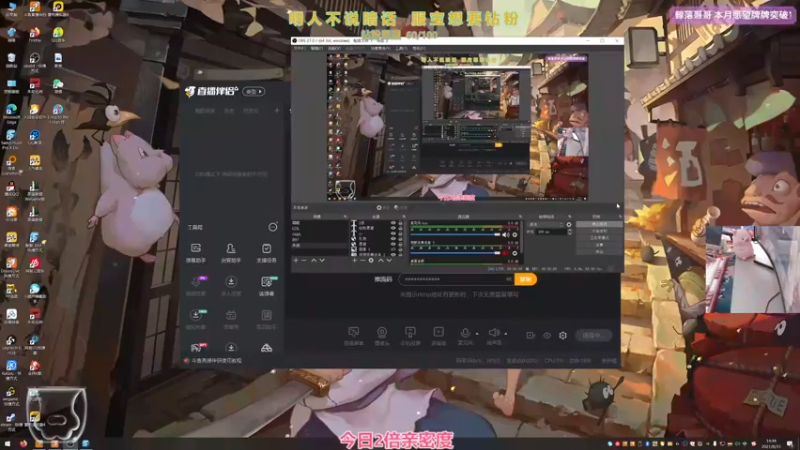Click the orange 复制 copy button

[526, 279]
